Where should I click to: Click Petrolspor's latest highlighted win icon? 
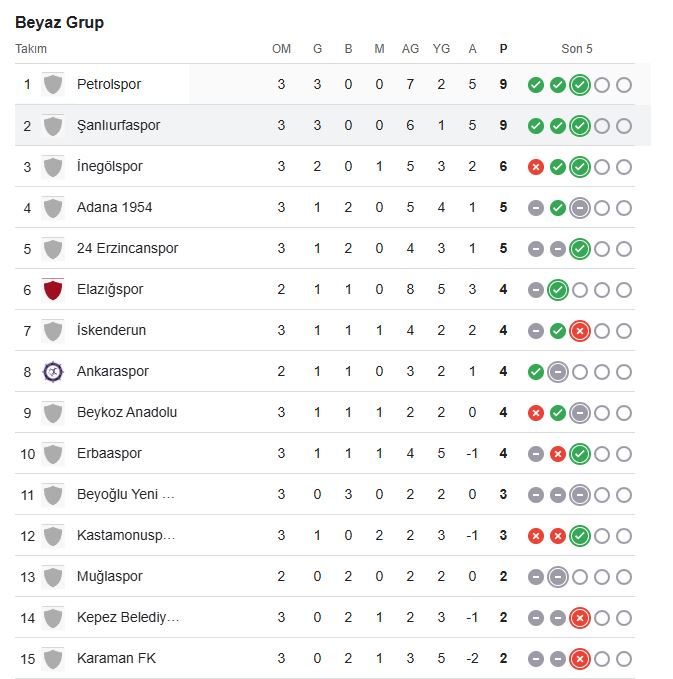pos(579,85)
